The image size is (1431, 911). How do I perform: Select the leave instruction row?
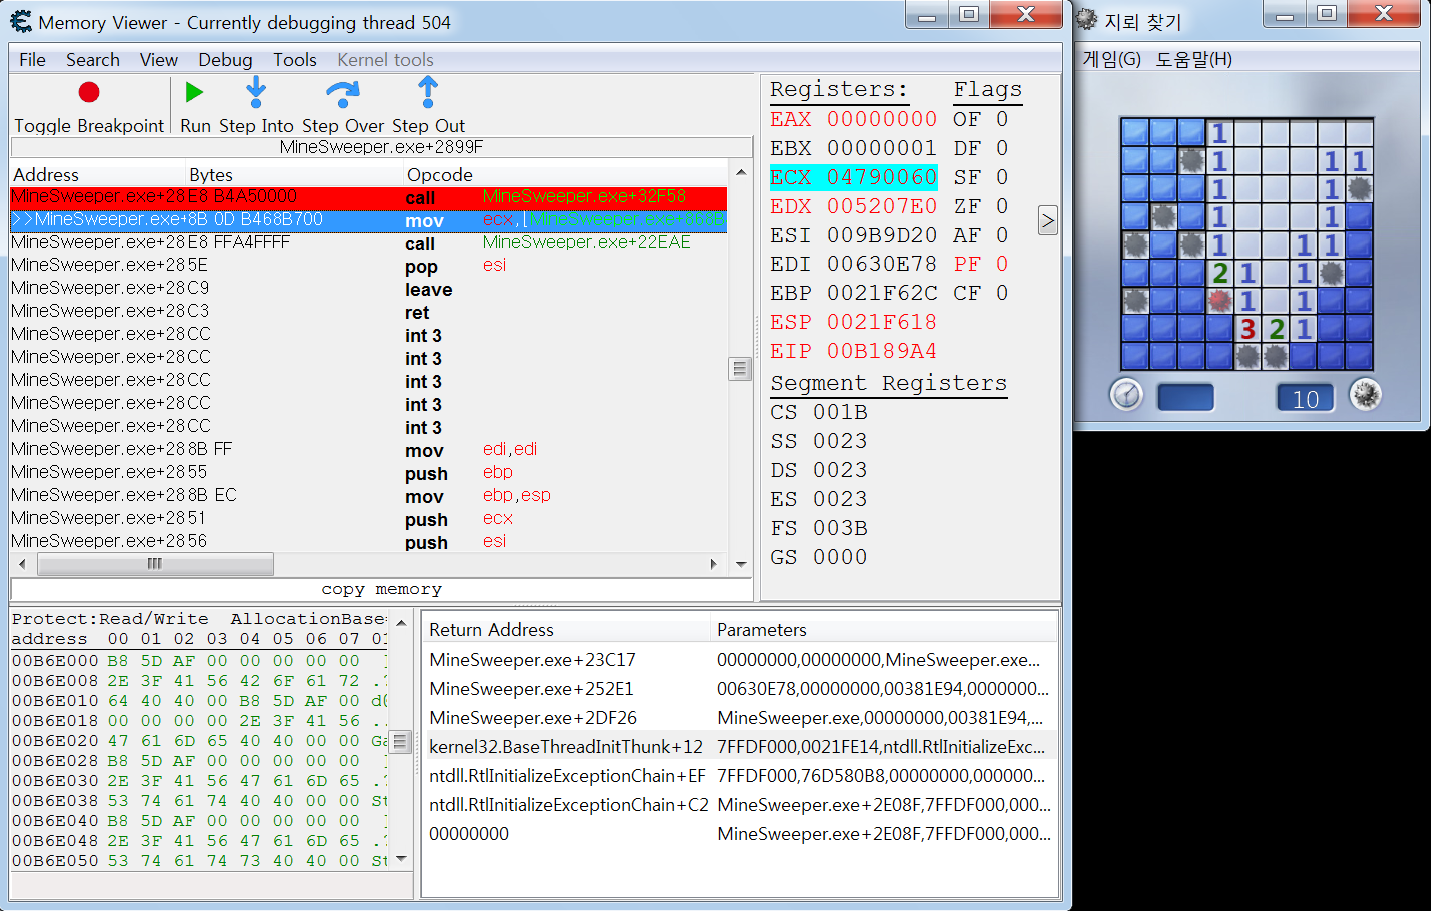(x=368, y=289)
